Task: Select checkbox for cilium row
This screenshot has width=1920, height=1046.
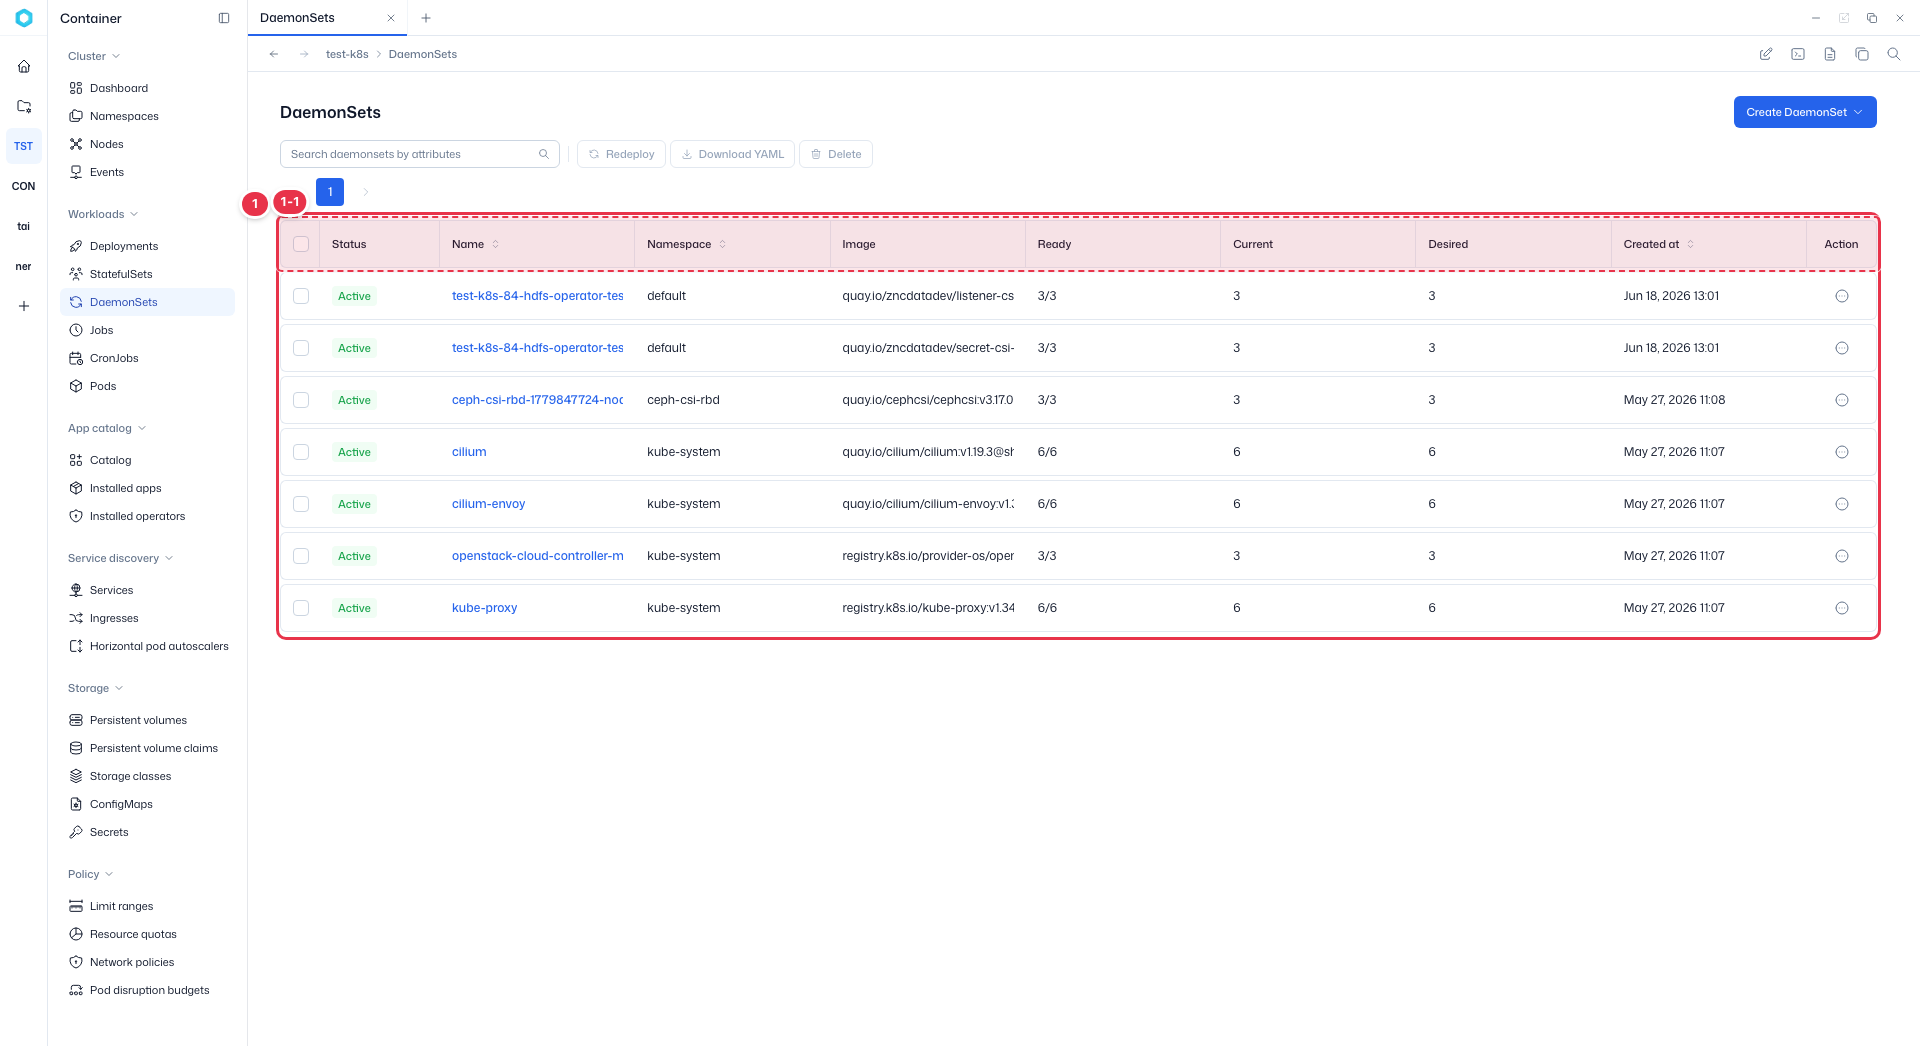Action: click(301, 452)
